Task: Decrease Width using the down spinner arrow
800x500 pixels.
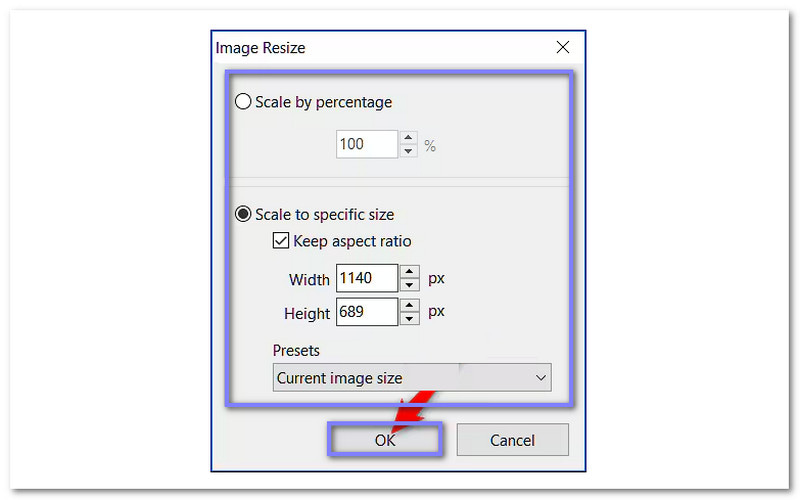Action: 409,284
